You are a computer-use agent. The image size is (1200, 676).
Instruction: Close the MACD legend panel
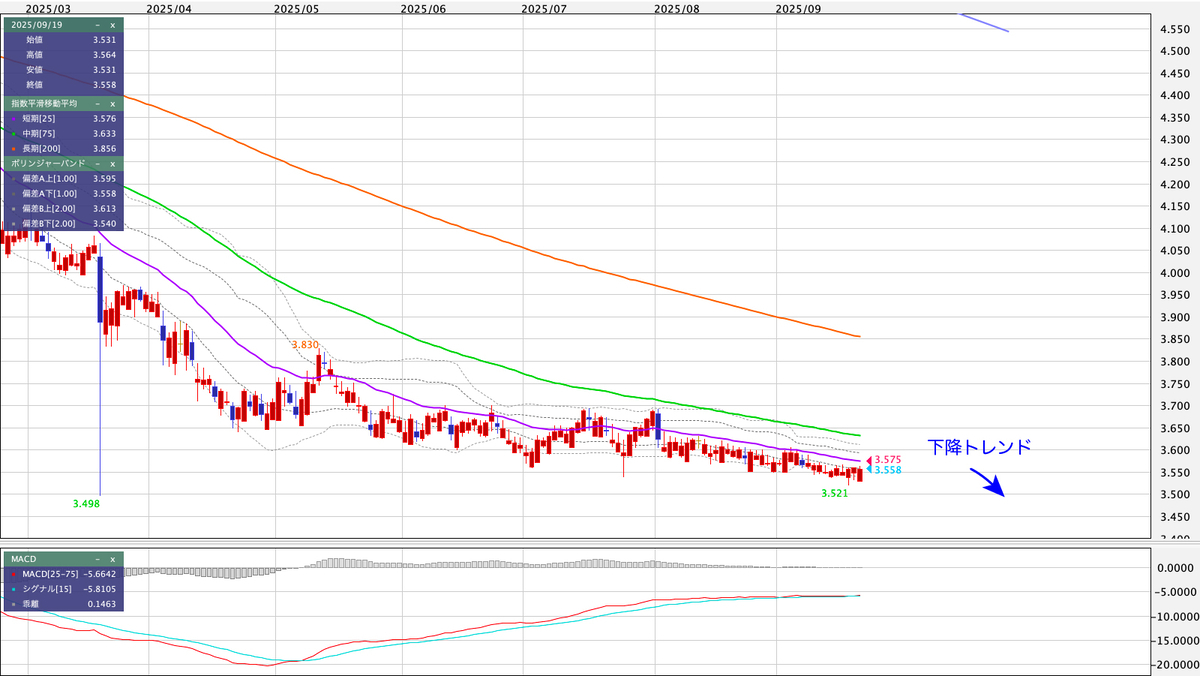click(x=112, y=559)
